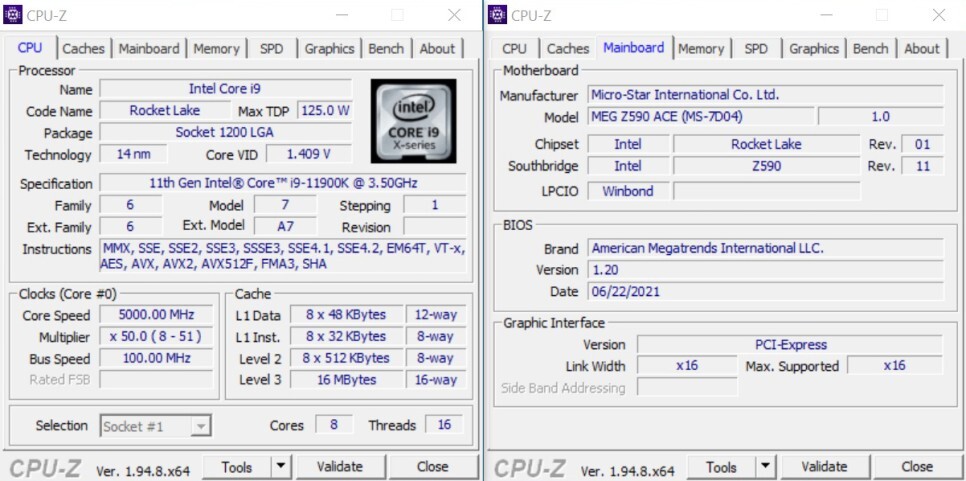Image resolution: width=966 pixels, height=481 pixels.
Task: Click the BIOS date 06/22/2021 field
Action: click(765, 291)
